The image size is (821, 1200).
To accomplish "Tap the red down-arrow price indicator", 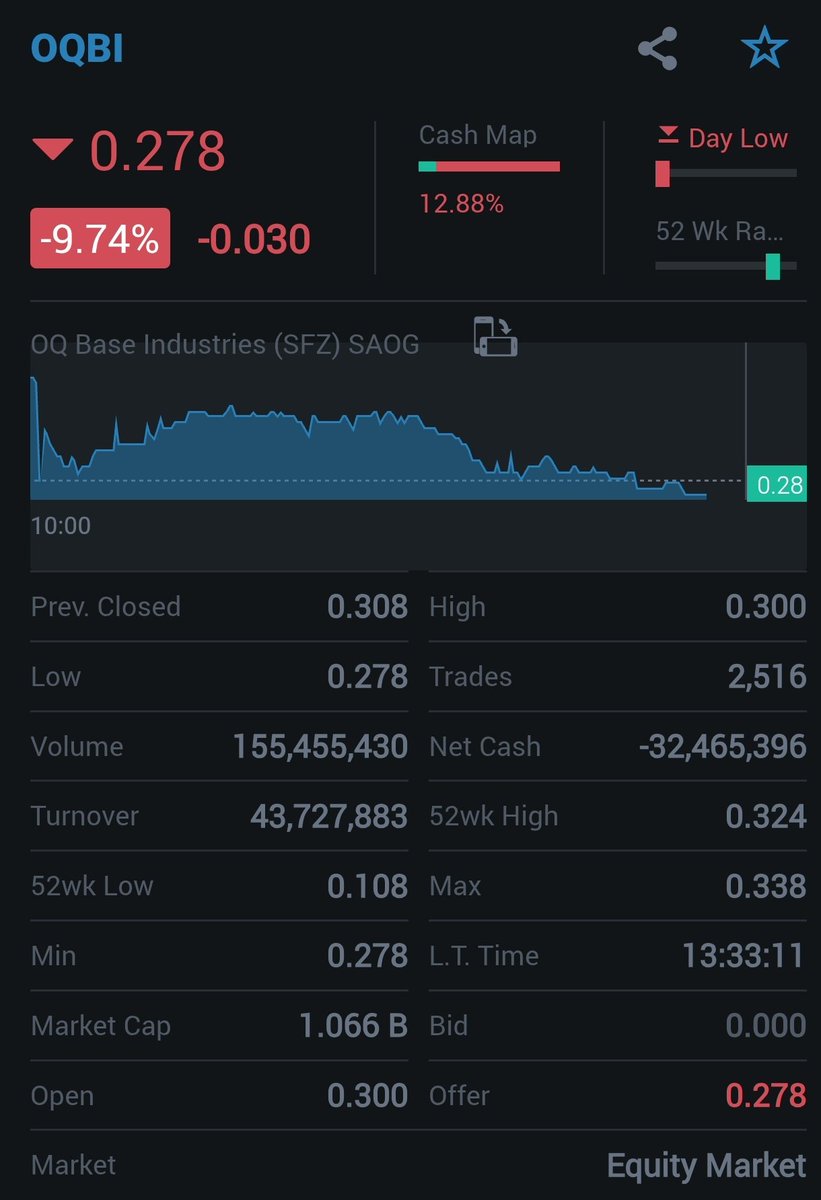I will pos(53,151).
